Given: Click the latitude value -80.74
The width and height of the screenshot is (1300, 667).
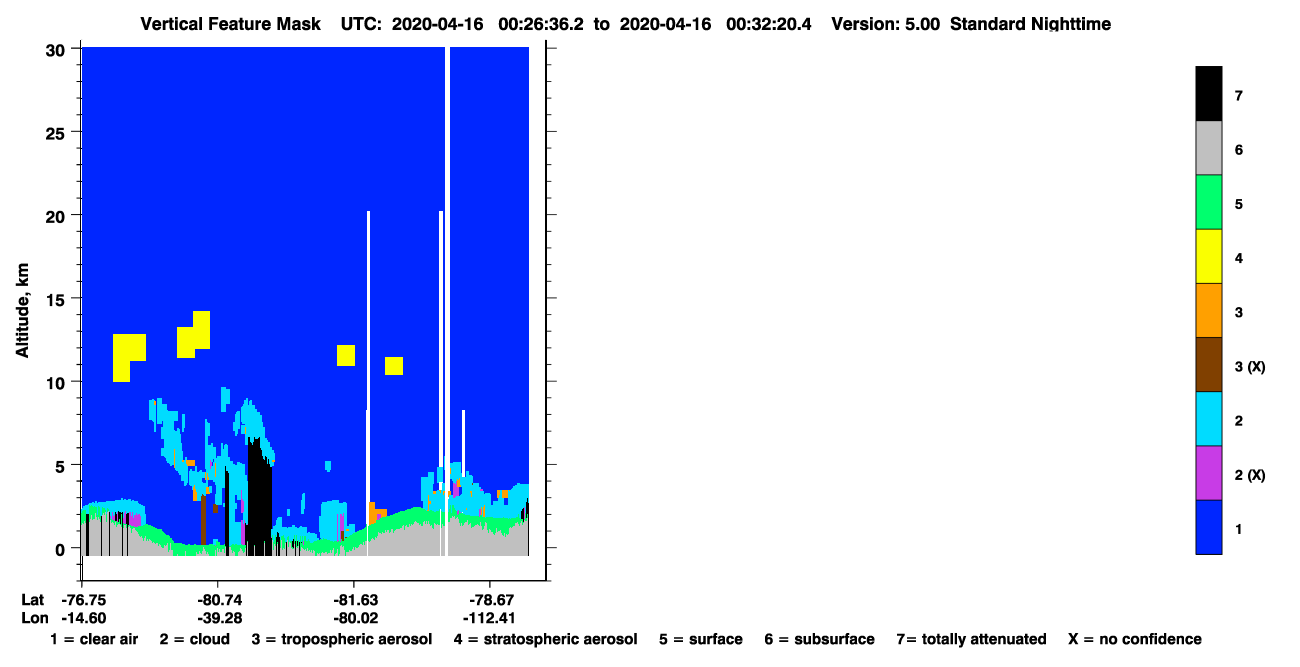Looking at the screenshot, I should (218, 600).
